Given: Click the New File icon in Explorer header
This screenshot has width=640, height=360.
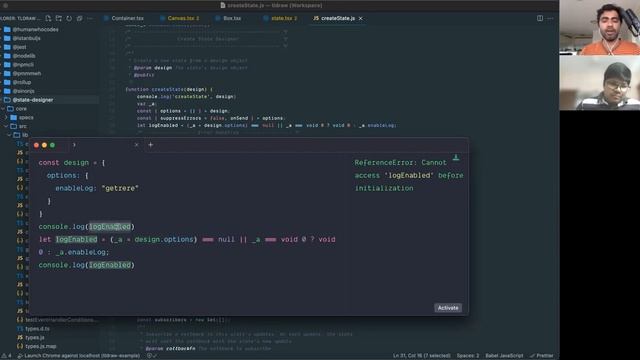Looking at the screenshot, I should pos(48,18).
